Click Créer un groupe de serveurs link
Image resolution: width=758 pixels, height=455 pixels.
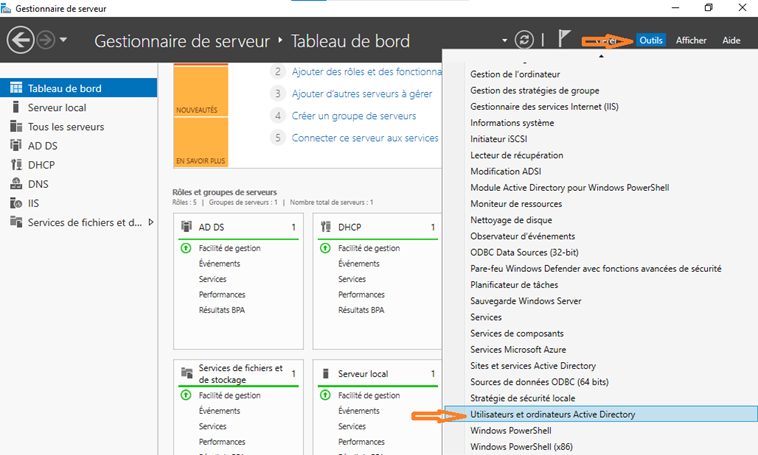coord(354,116)
